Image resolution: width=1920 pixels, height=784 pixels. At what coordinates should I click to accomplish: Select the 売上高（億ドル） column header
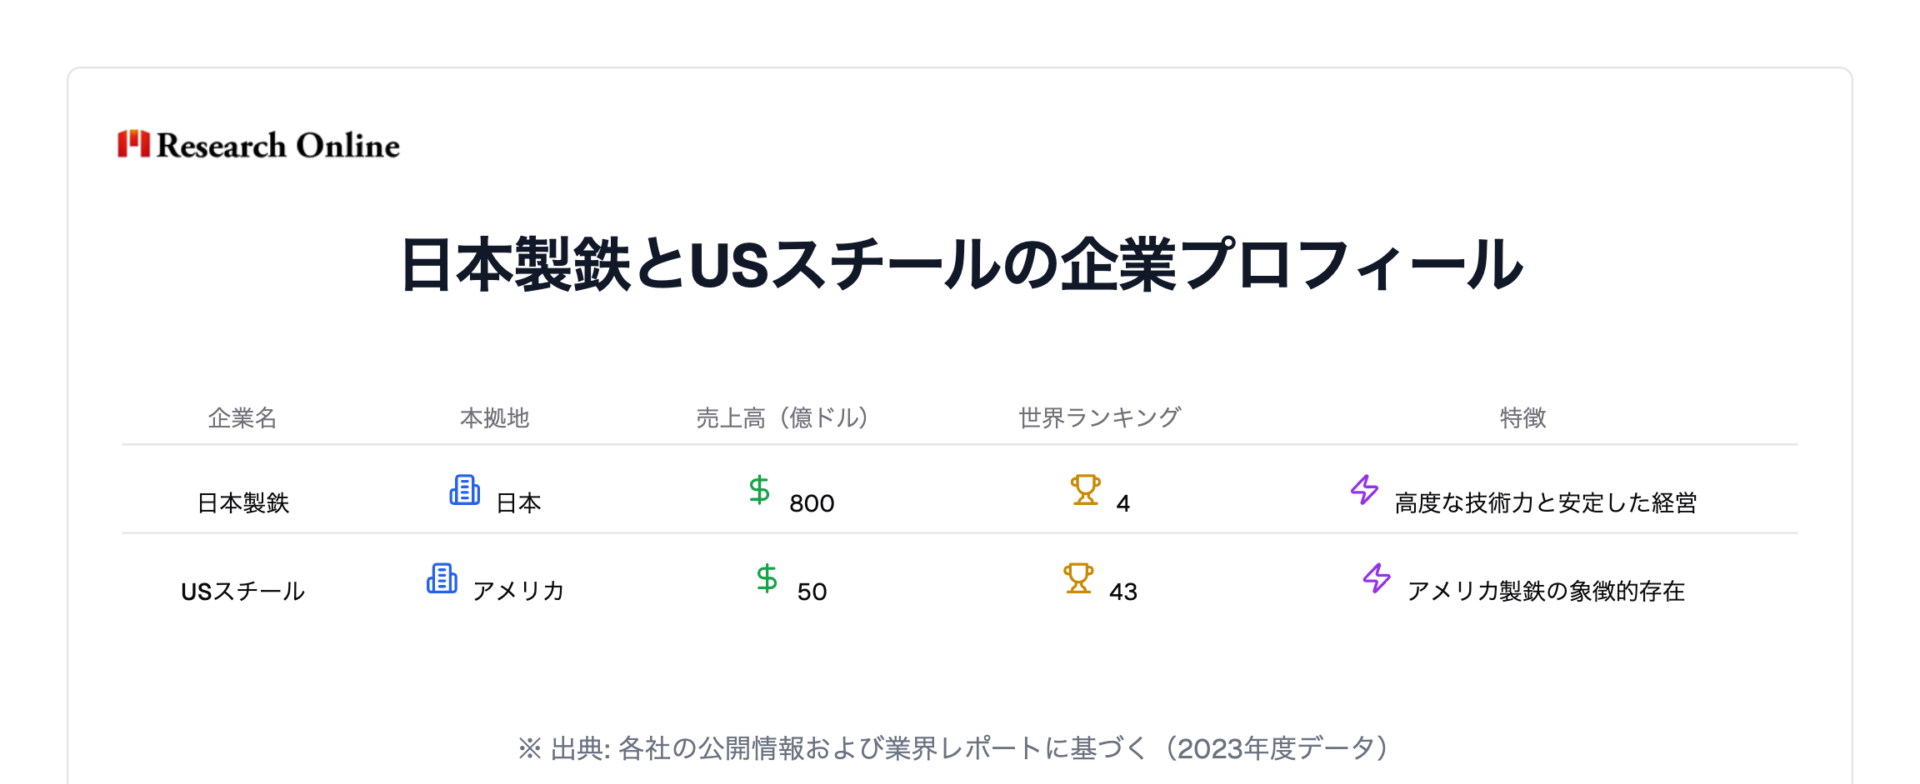782,418
